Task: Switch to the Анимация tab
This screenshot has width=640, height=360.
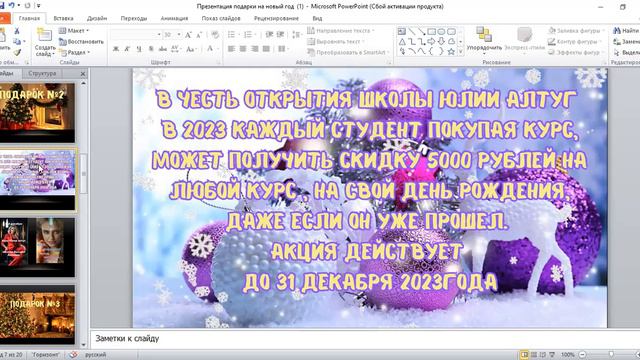Action: click(x=174, y=18)
